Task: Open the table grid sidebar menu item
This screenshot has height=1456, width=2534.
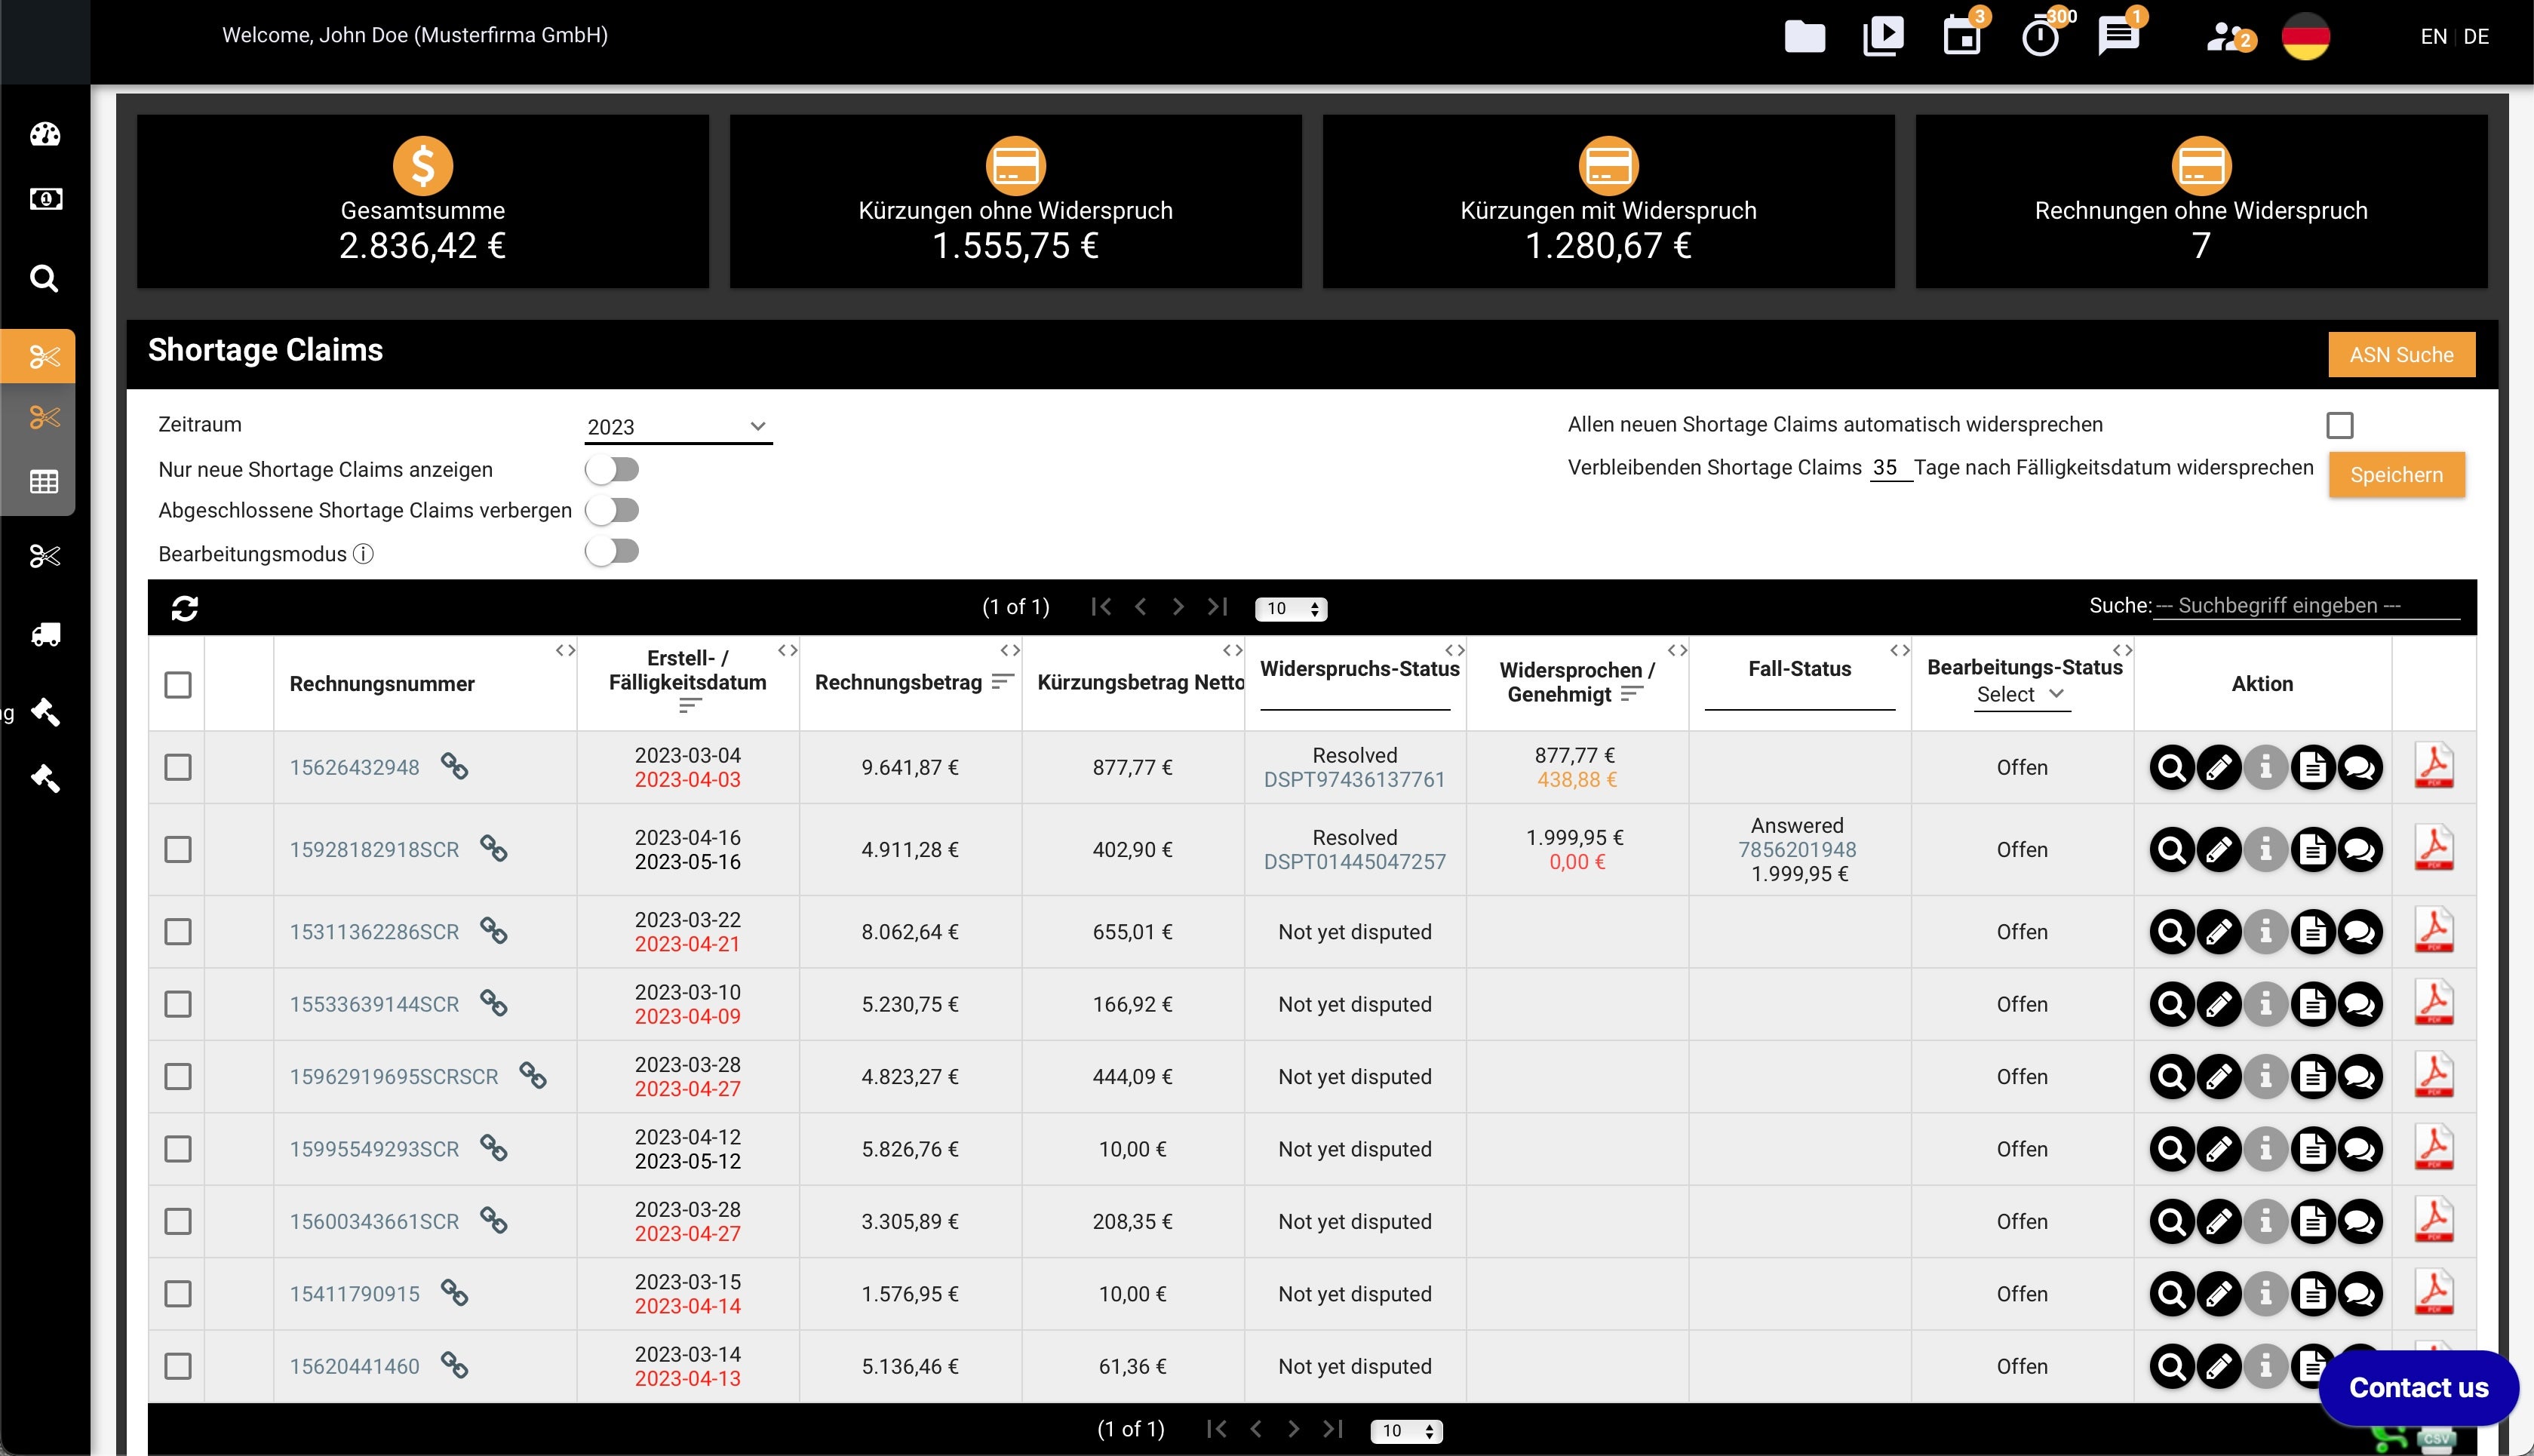Action: [44, 482]
